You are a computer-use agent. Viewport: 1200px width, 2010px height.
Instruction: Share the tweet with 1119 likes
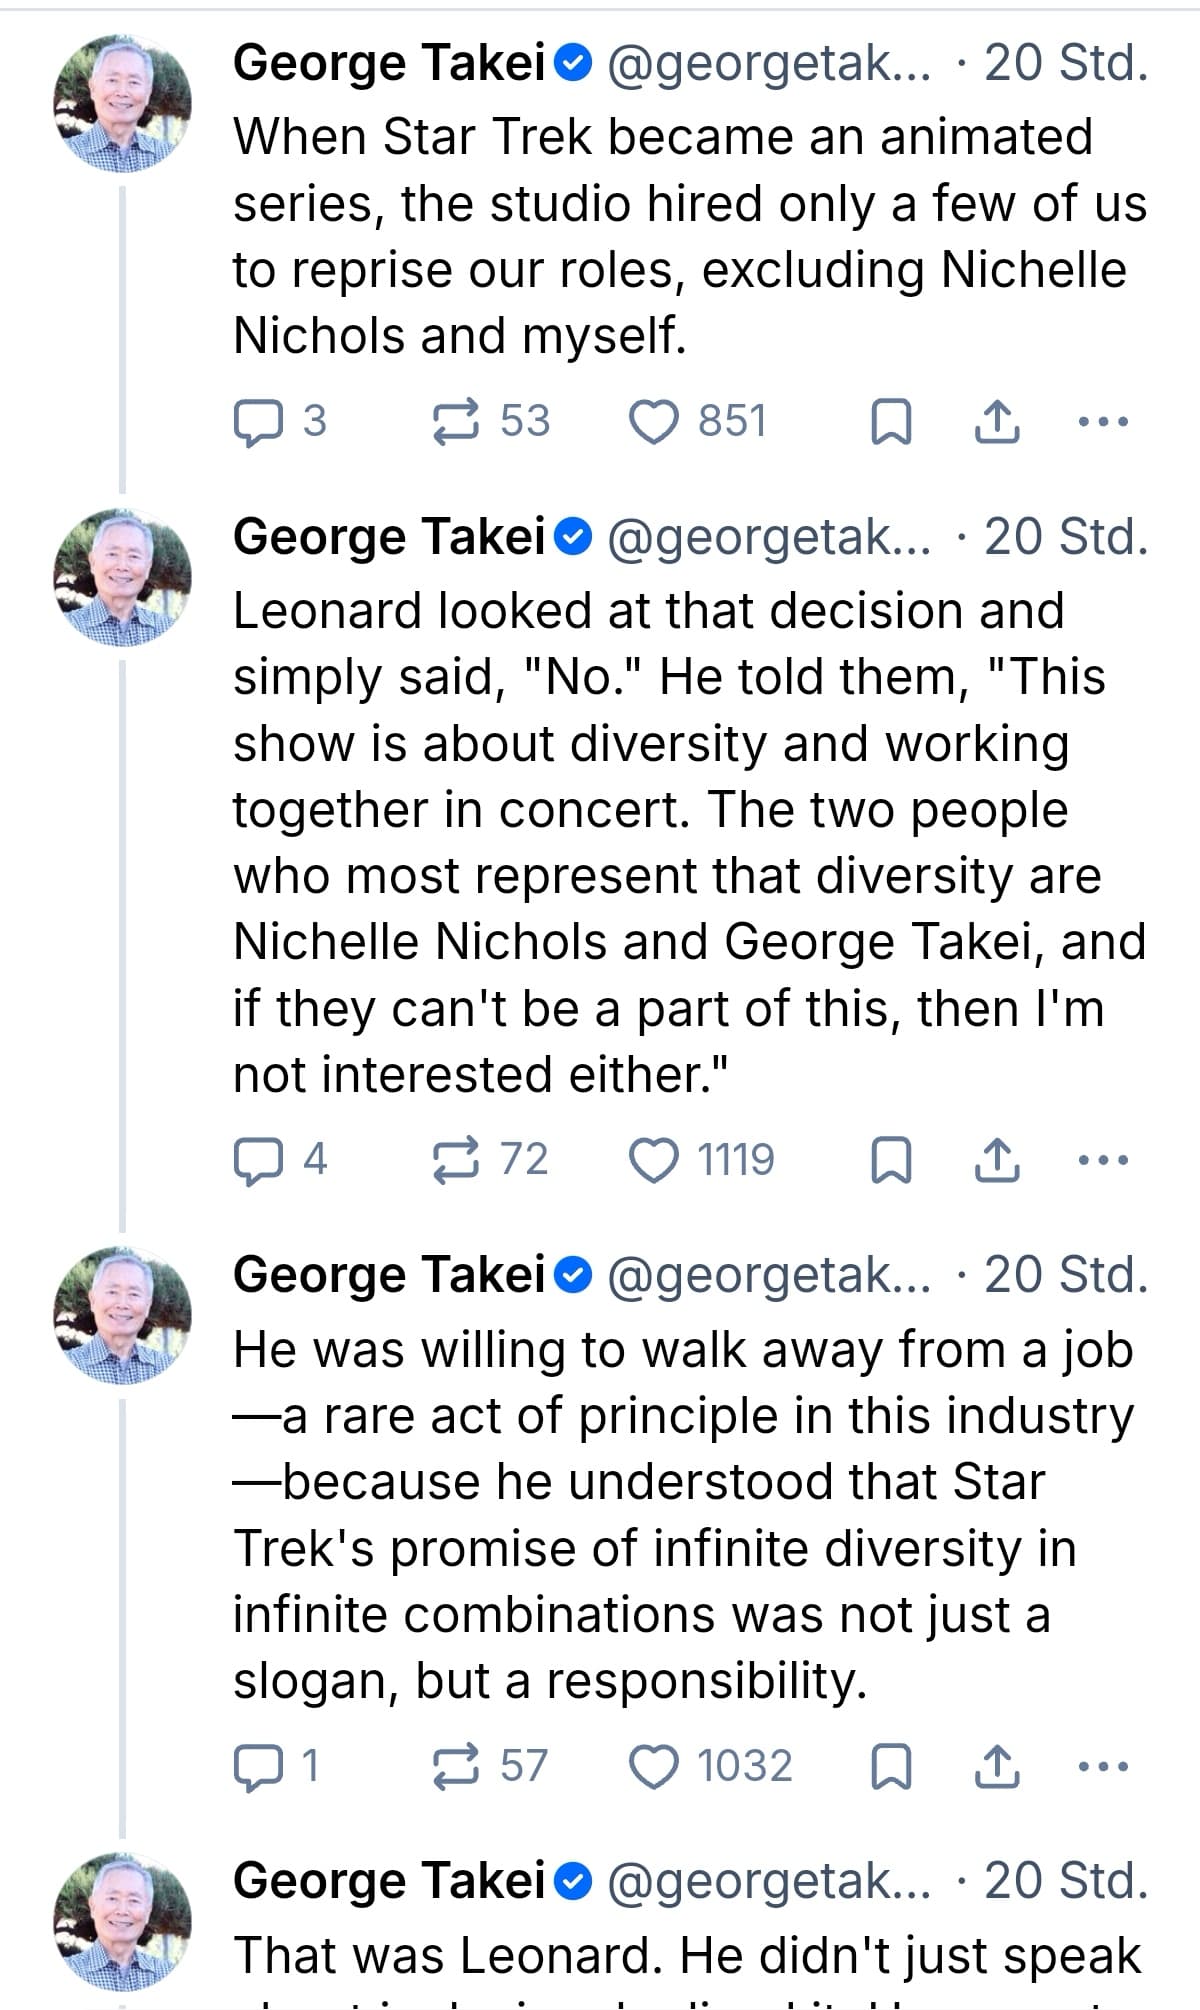[996, 1160]
